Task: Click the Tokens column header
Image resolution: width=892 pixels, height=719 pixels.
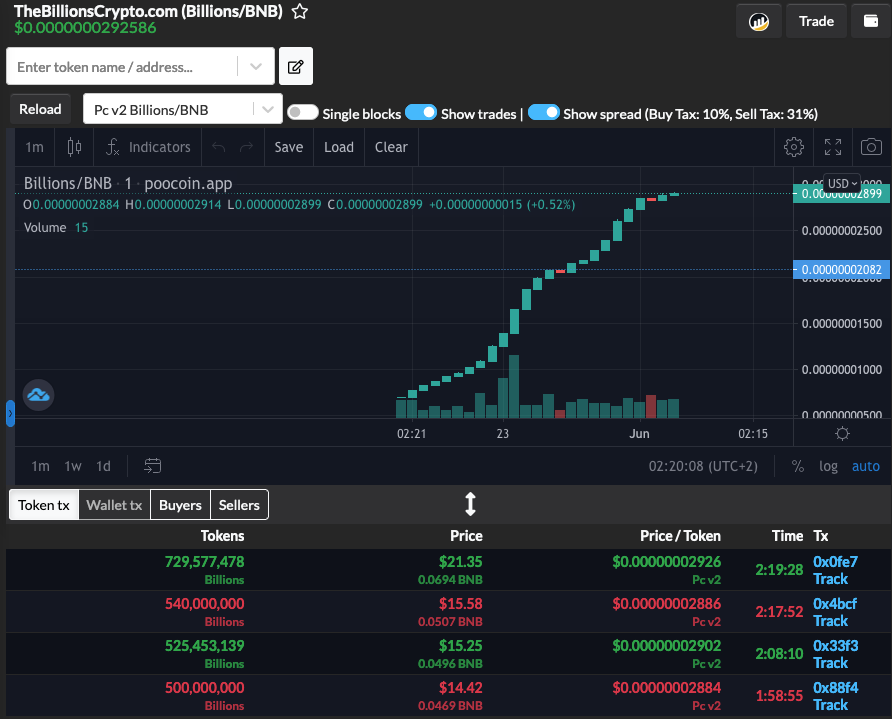Action: click(x=222, y=536)
